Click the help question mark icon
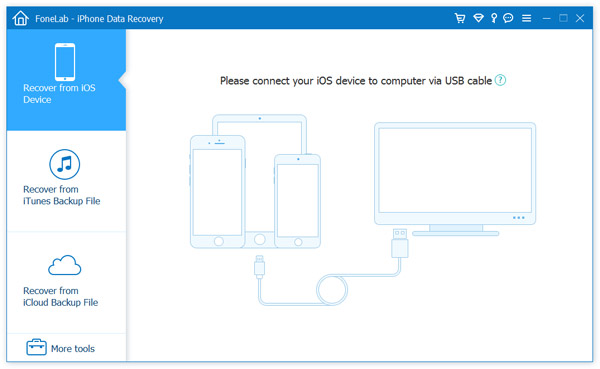600x369 pixels. coord(500,80)
